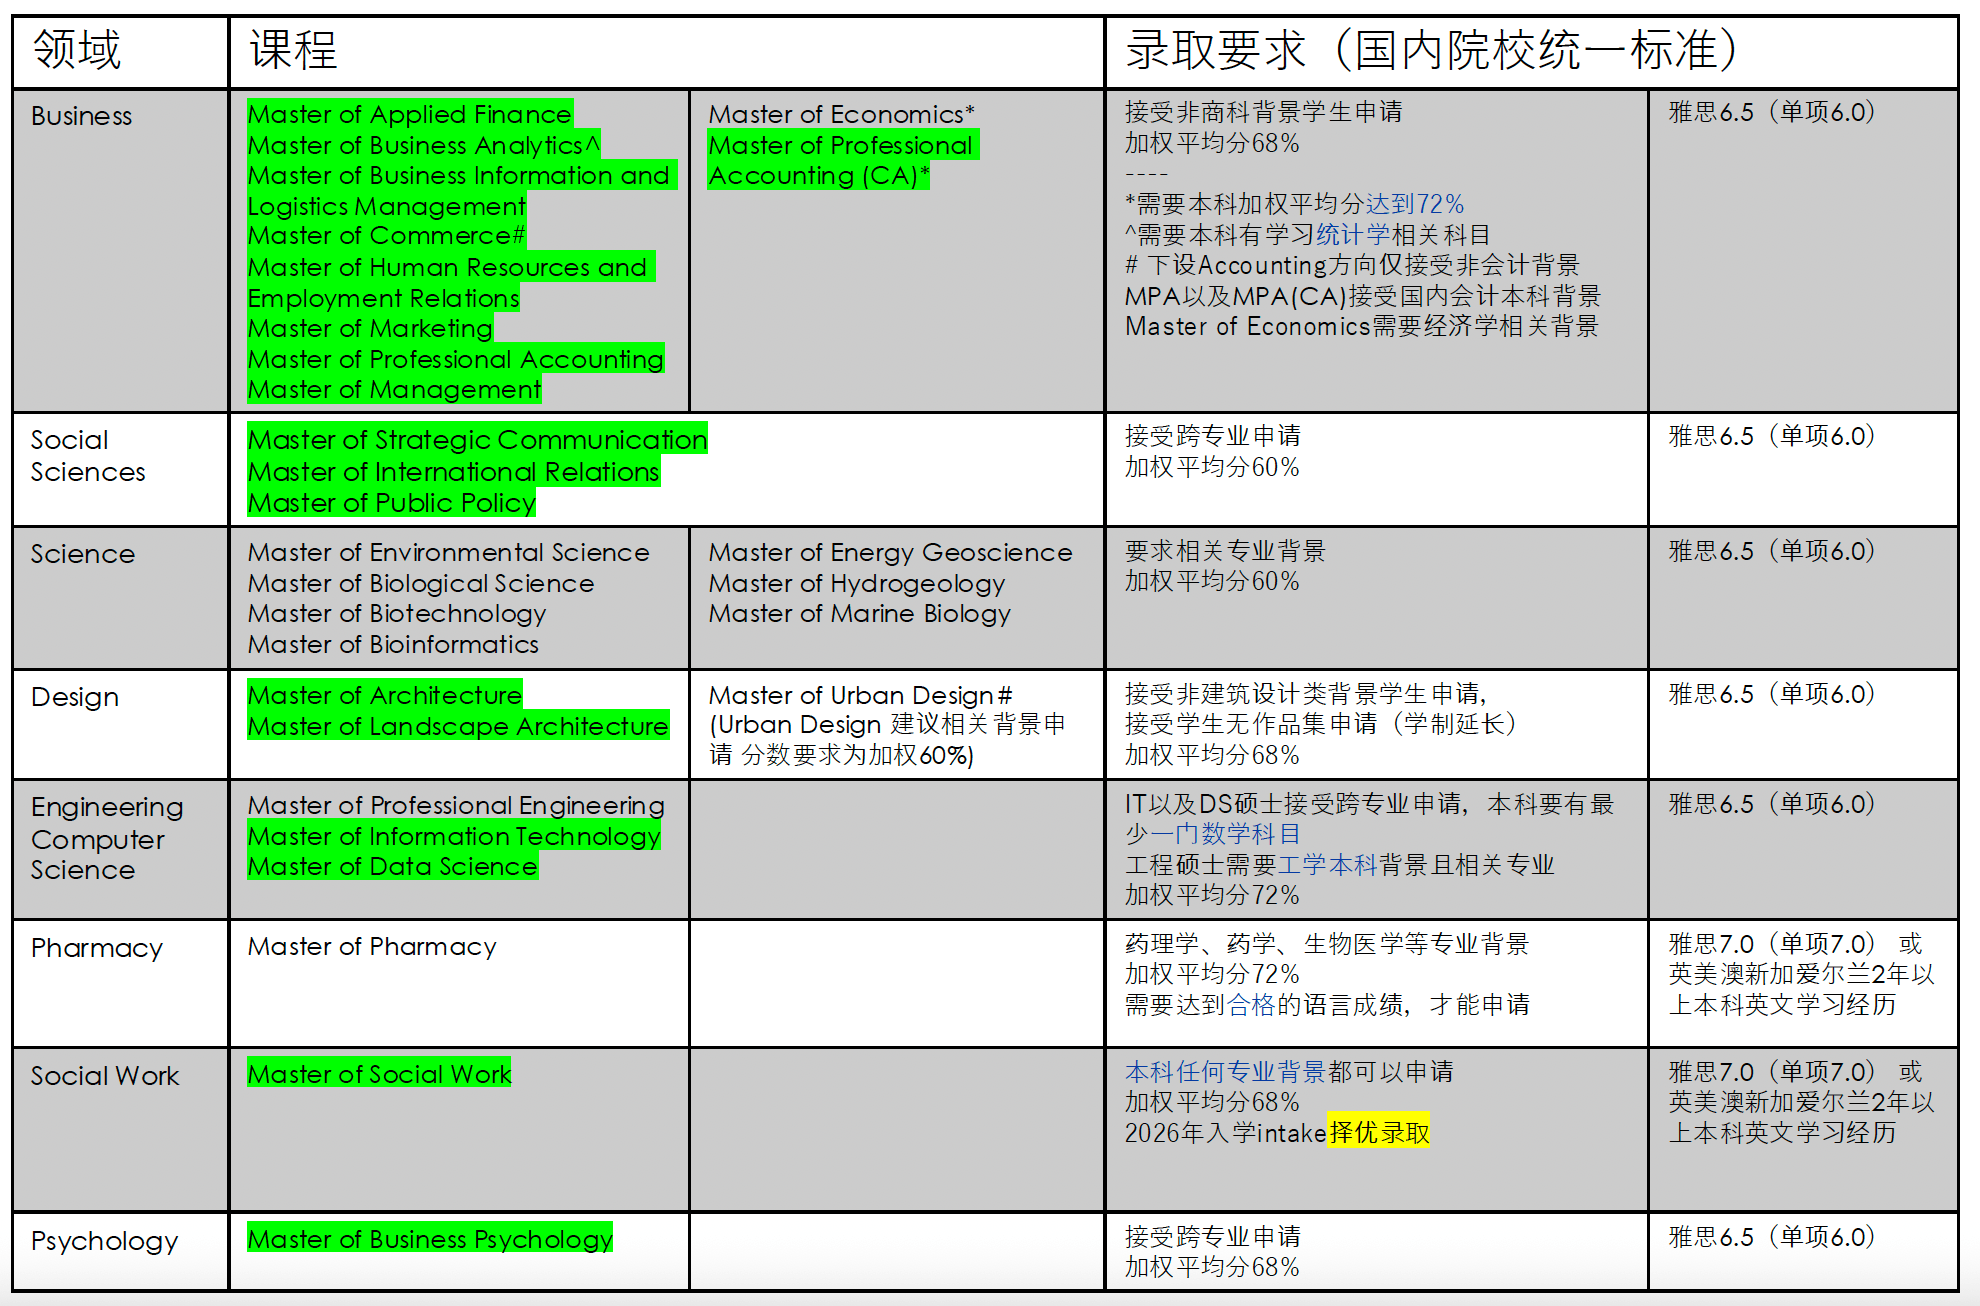Click the blue 达到72% requirement text
The image size is (1980, 1306).
click(1414, 204)
